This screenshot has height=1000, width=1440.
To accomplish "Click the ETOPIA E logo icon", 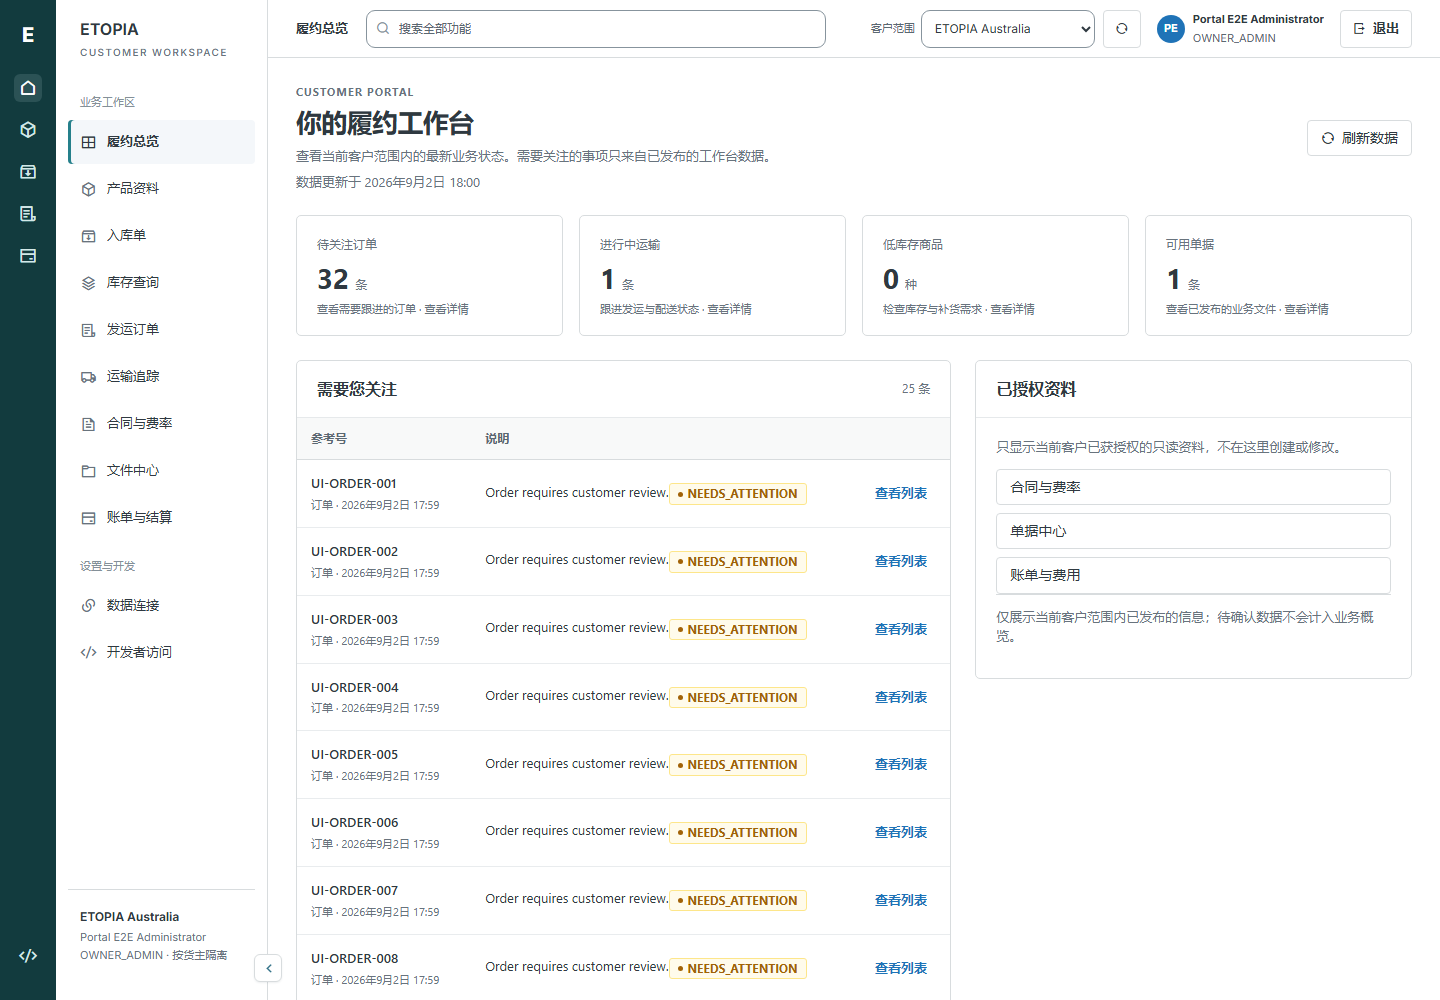I will click(28, 35).
